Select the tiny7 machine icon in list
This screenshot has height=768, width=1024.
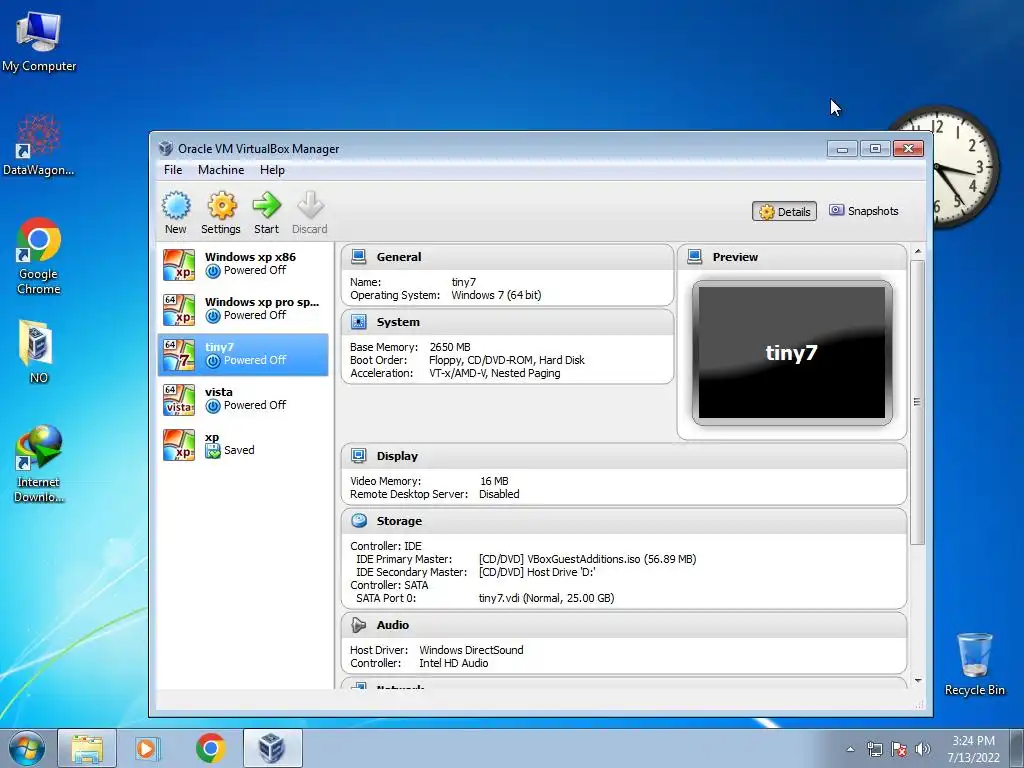pyautogui.click(x=179, y=355)
